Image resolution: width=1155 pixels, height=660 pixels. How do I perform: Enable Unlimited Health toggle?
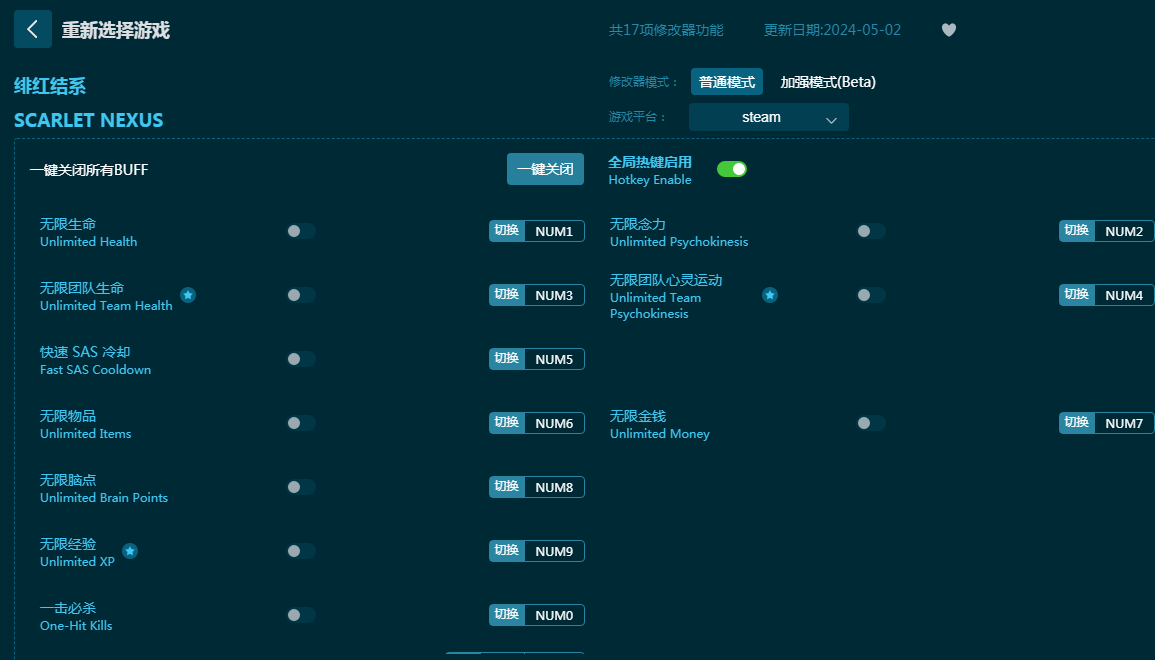301,231
